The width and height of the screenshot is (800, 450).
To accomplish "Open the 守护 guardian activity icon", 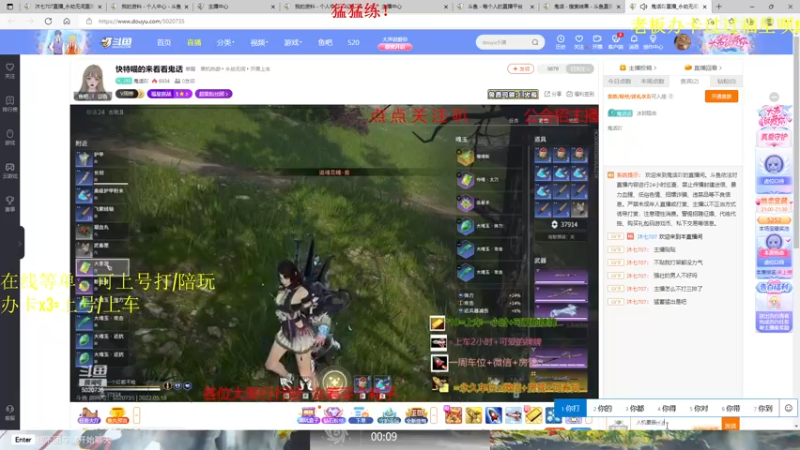I will pos(389,415).
